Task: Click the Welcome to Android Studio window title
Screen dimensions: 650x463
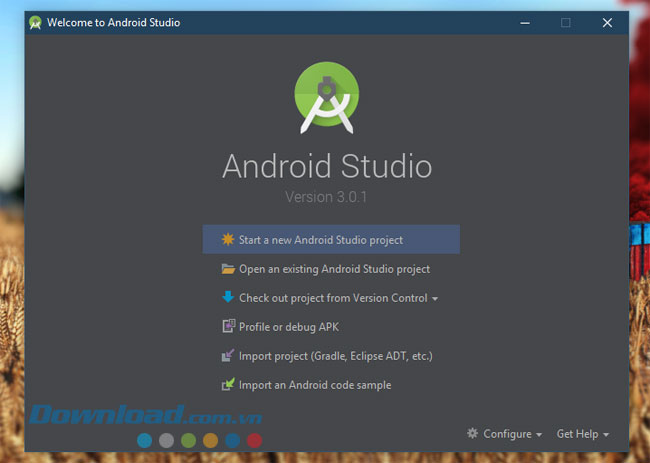Action: click(114, 22)
